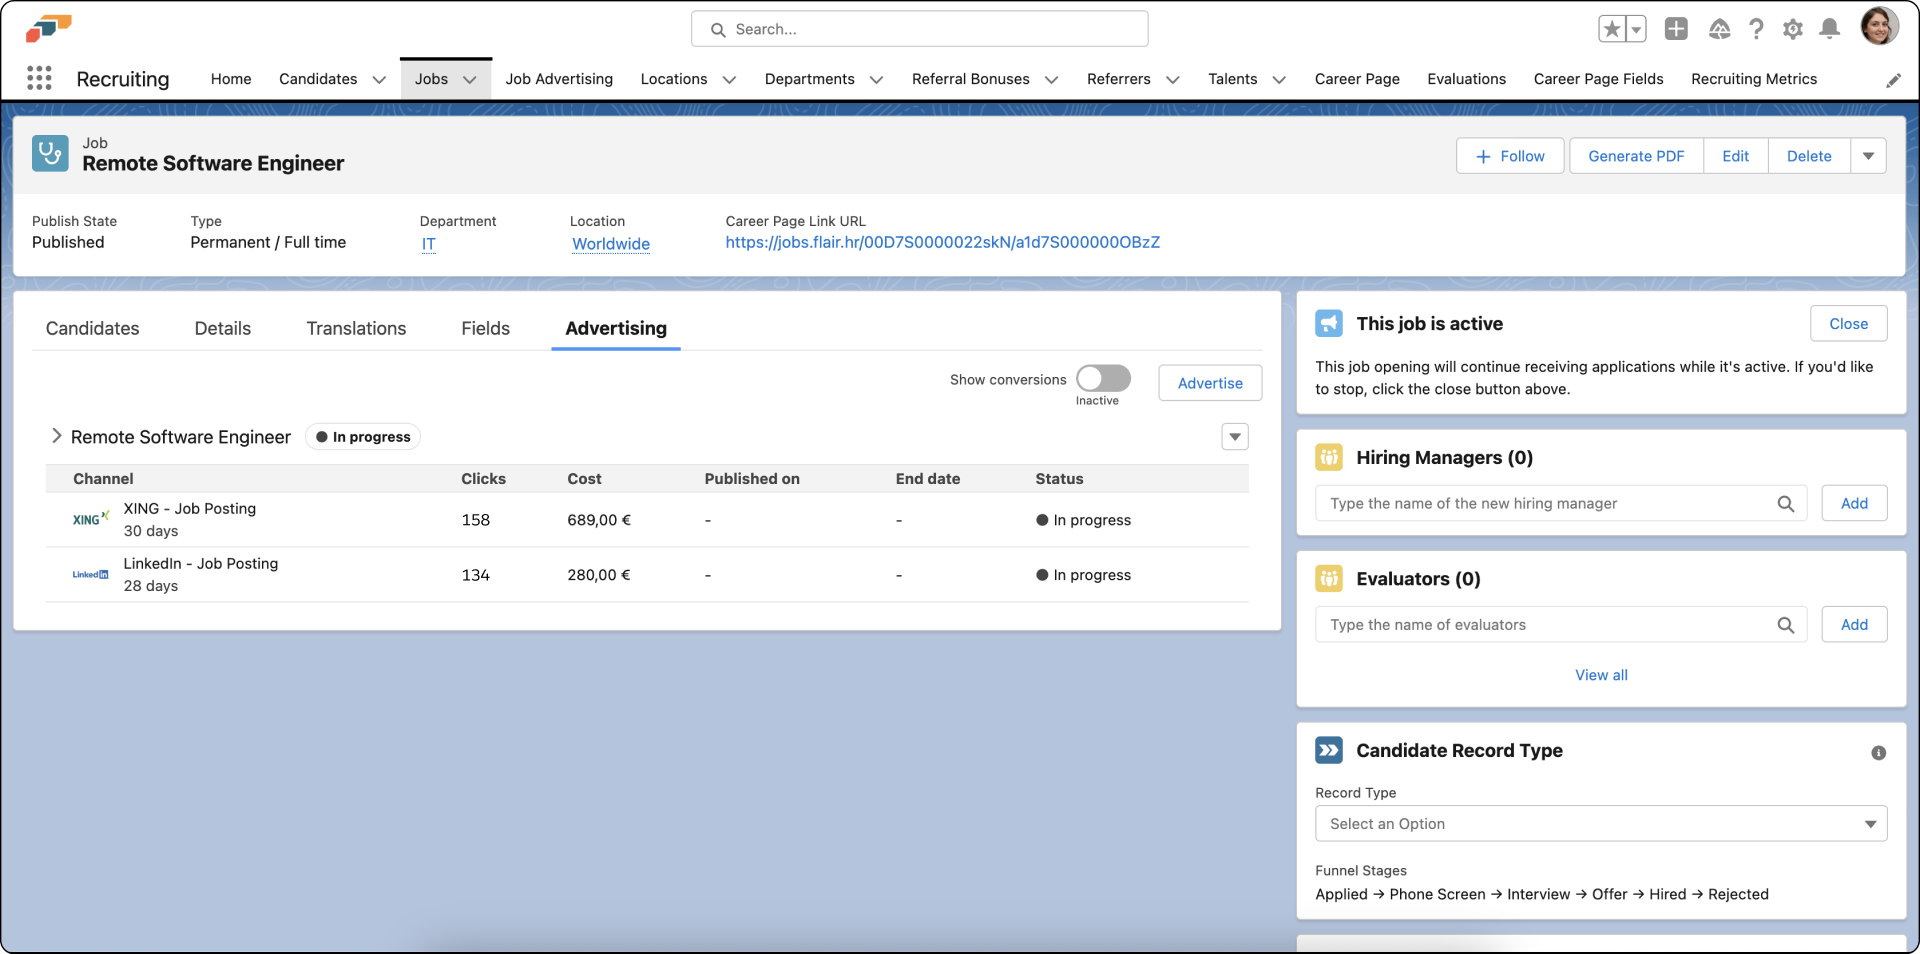Toggle the Show conversions switch
The height and width of the screenshot is (954, 1920).
(1103, 378)
